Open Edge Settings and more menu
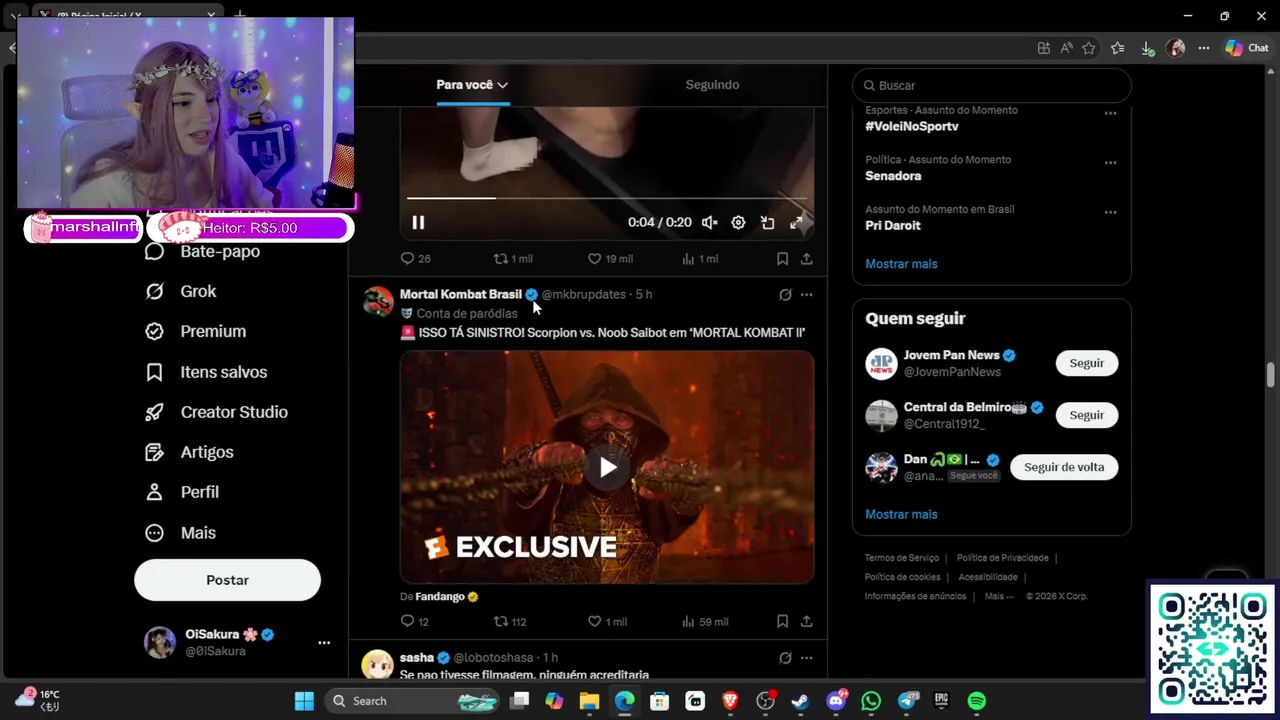1280x720 pixels. (1204, 48)
